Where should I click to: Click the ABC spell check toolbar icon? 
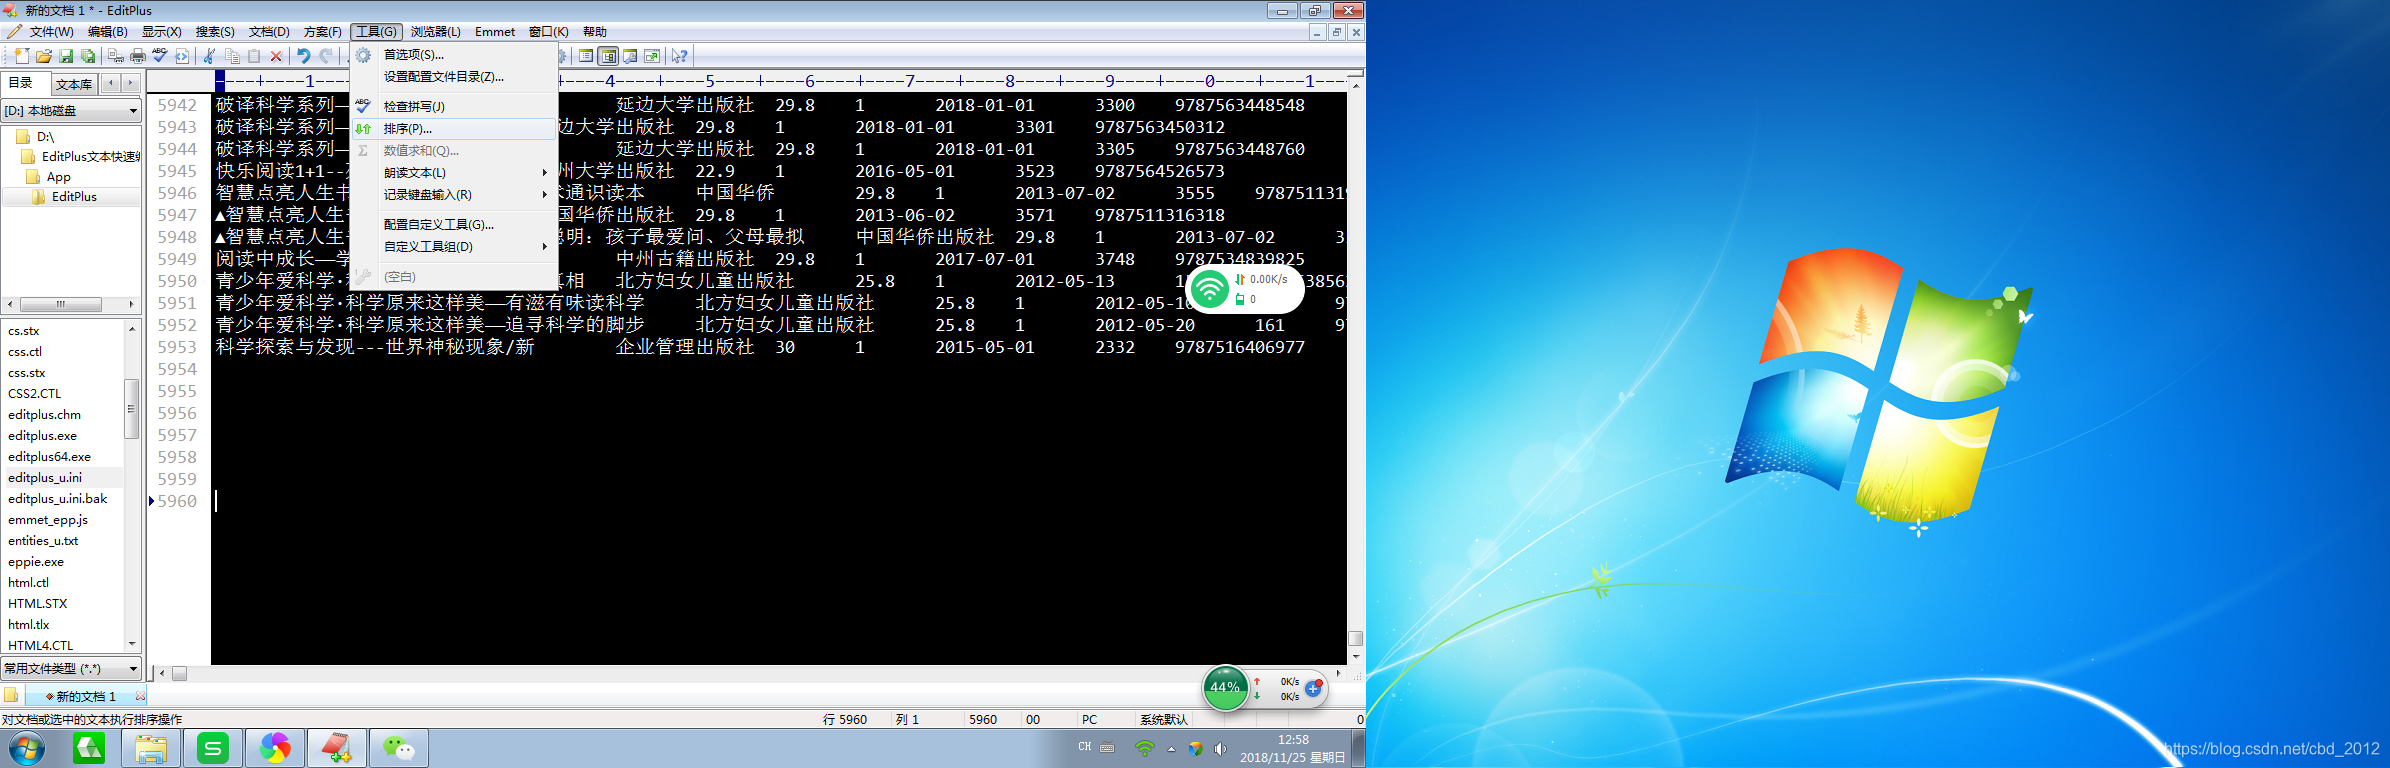click(160, 56)
